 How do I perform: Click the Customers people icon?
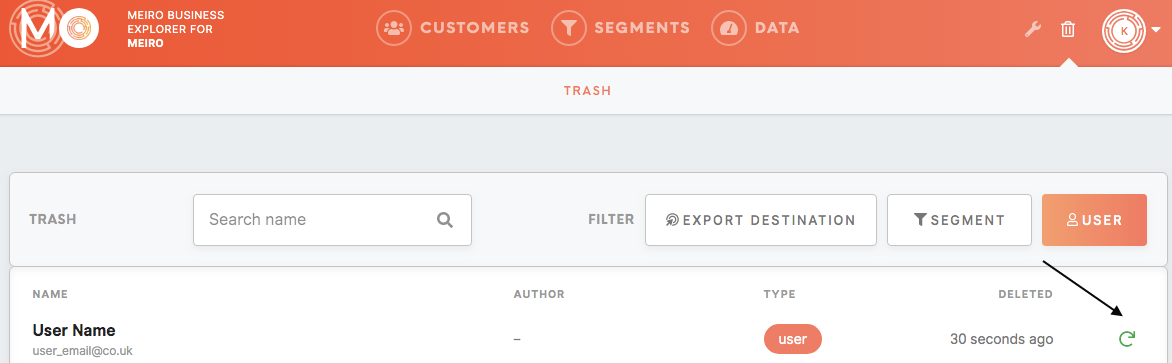[x=393, y=28]
